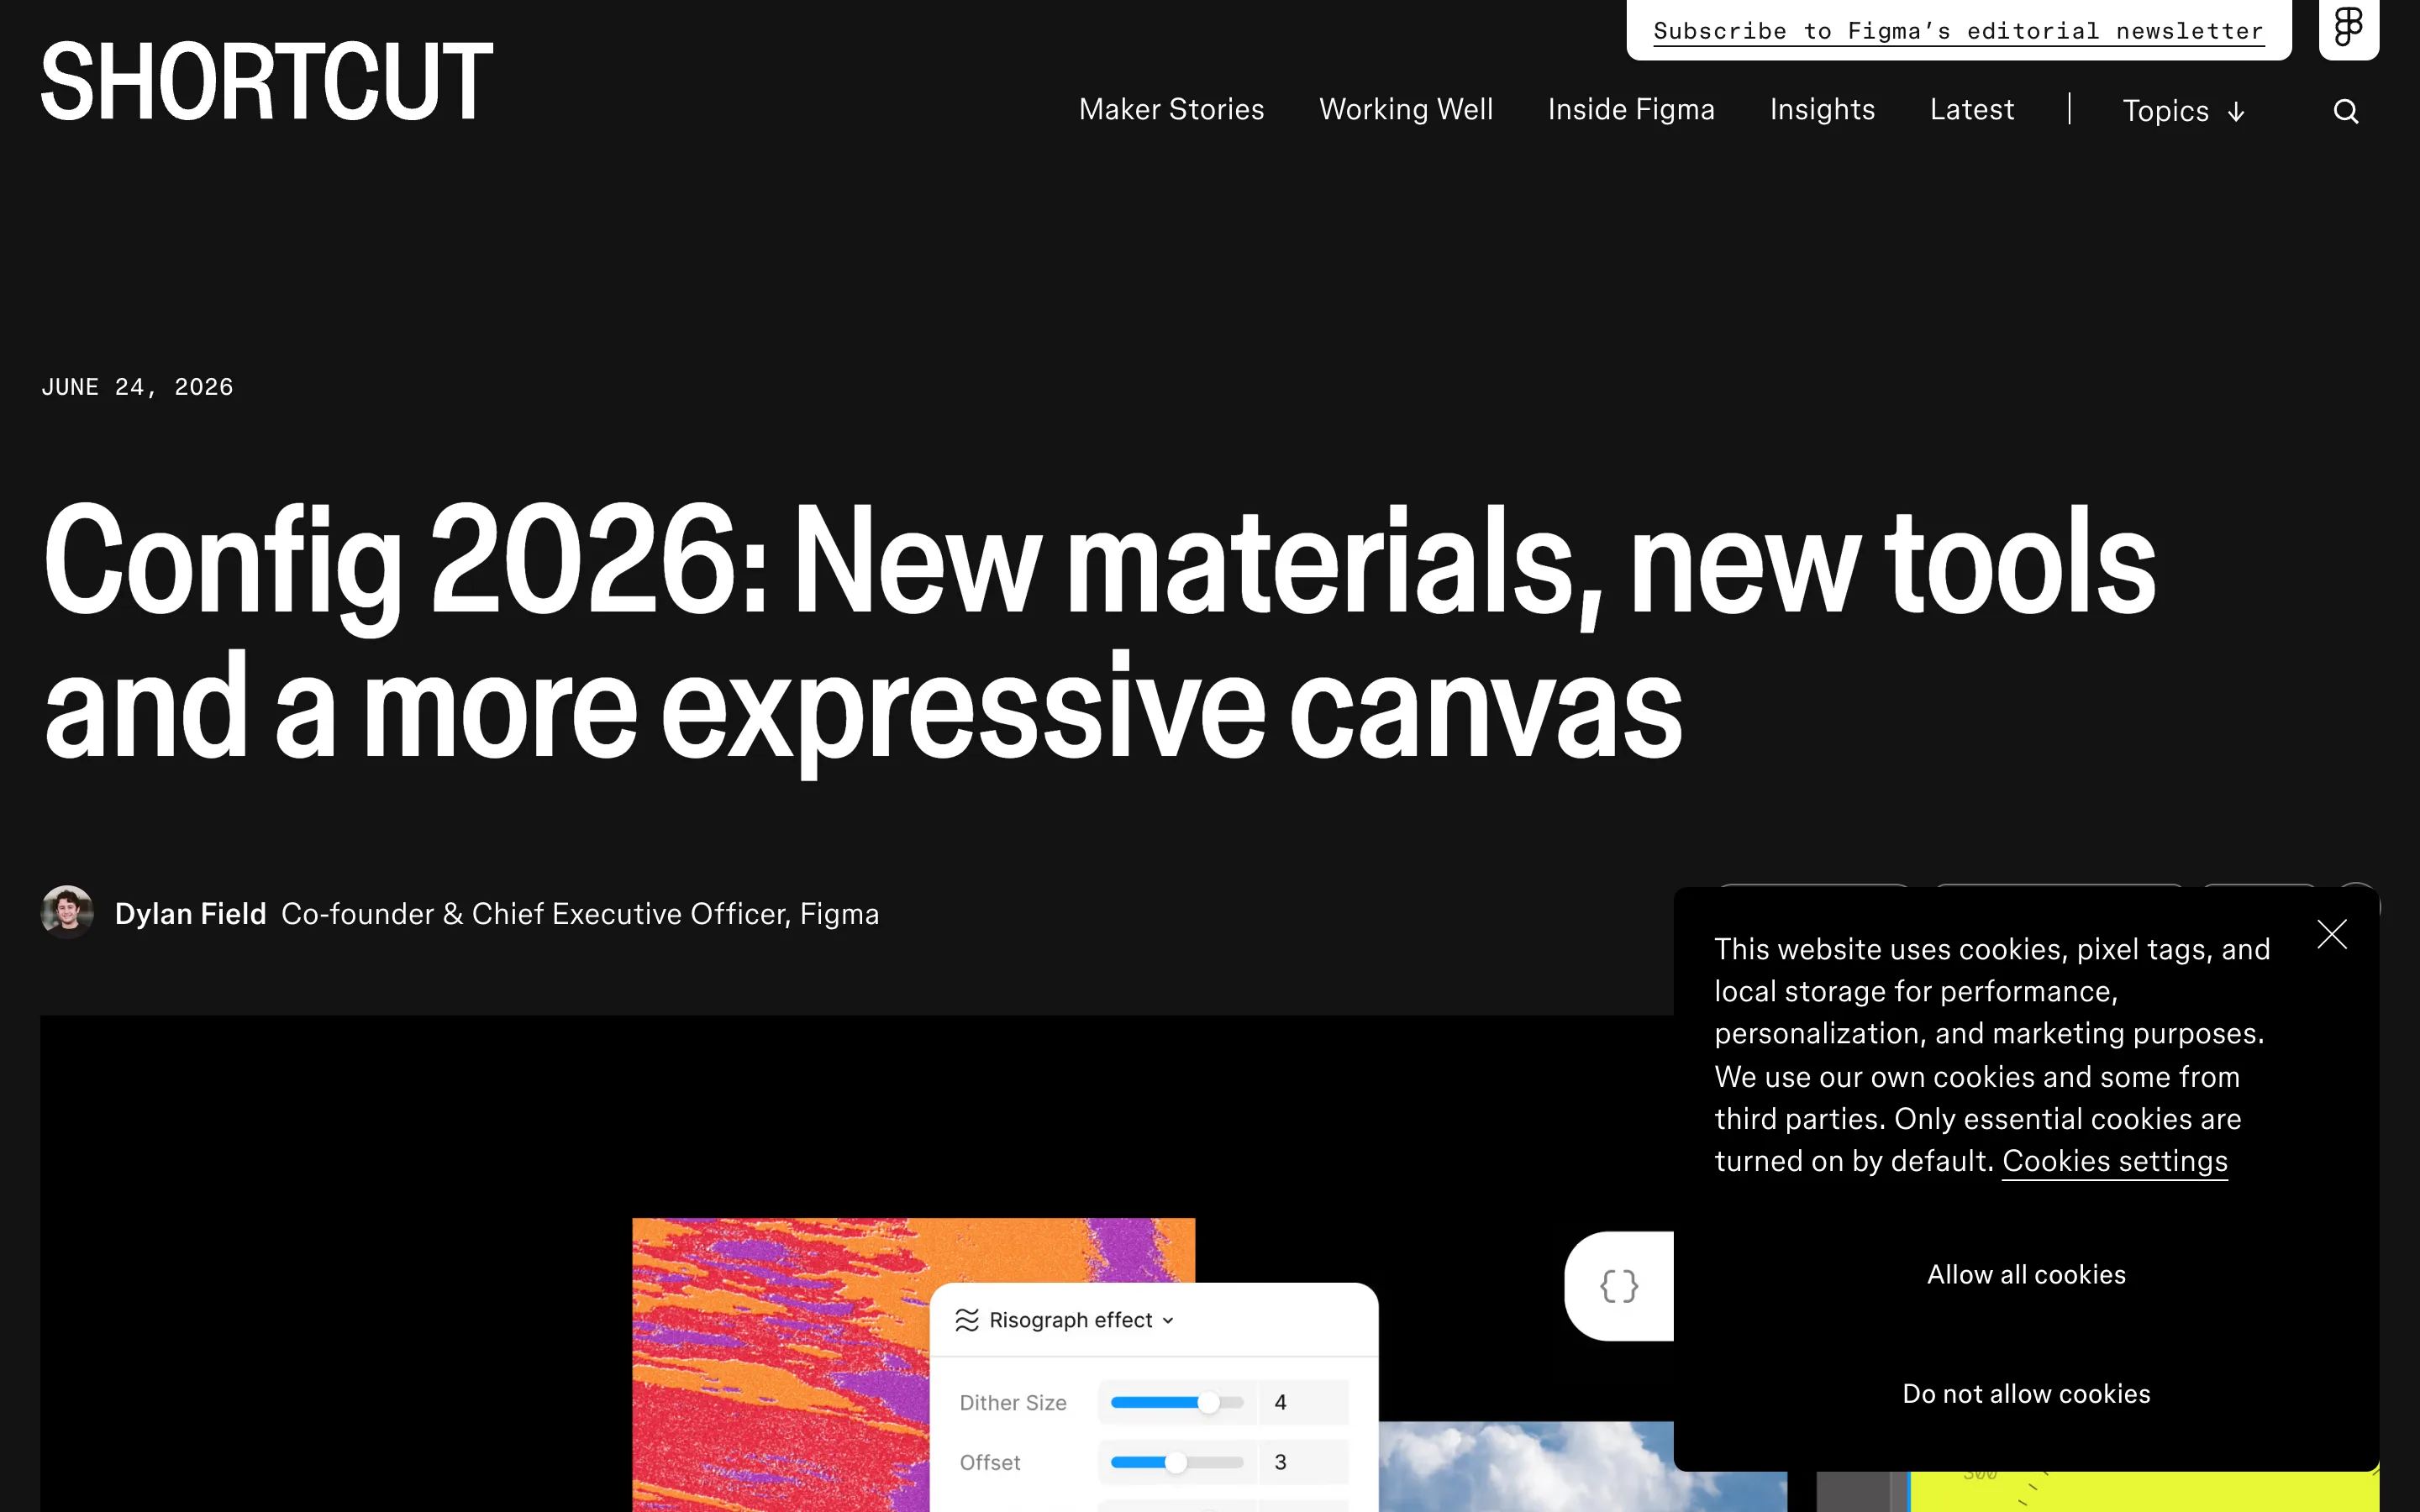Expand the Topics dropdown menu
Screen dimensions: 2420x1512
[x=2184, y=111]
